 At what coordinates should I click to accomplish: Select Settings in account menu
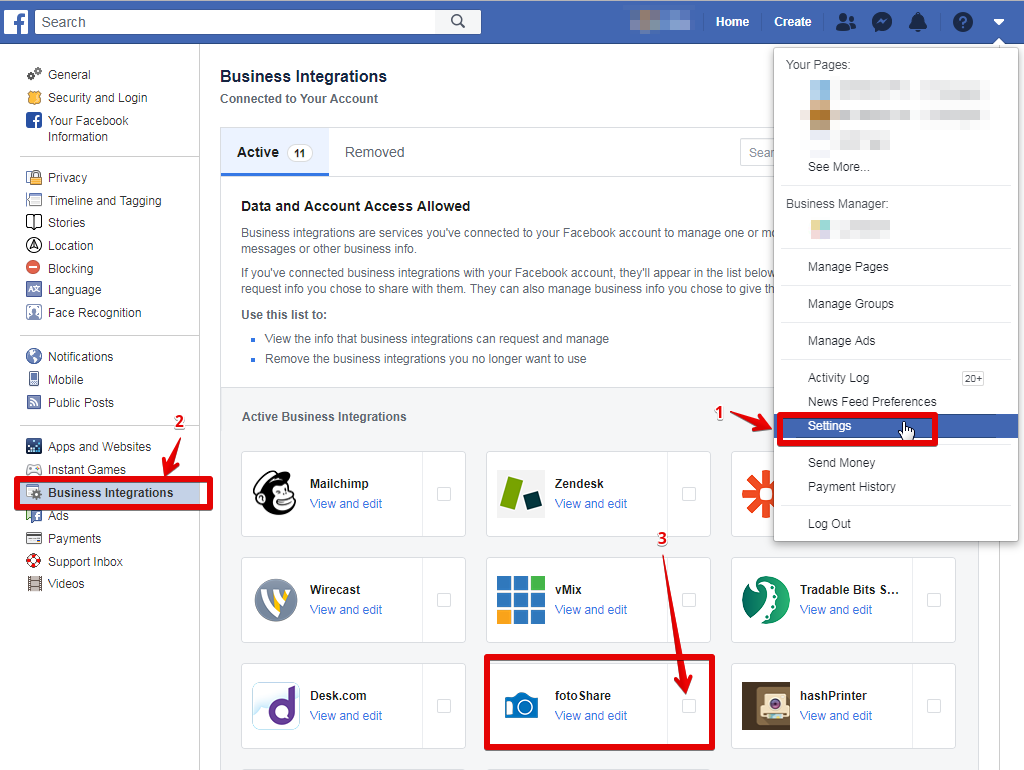point(896,426)
